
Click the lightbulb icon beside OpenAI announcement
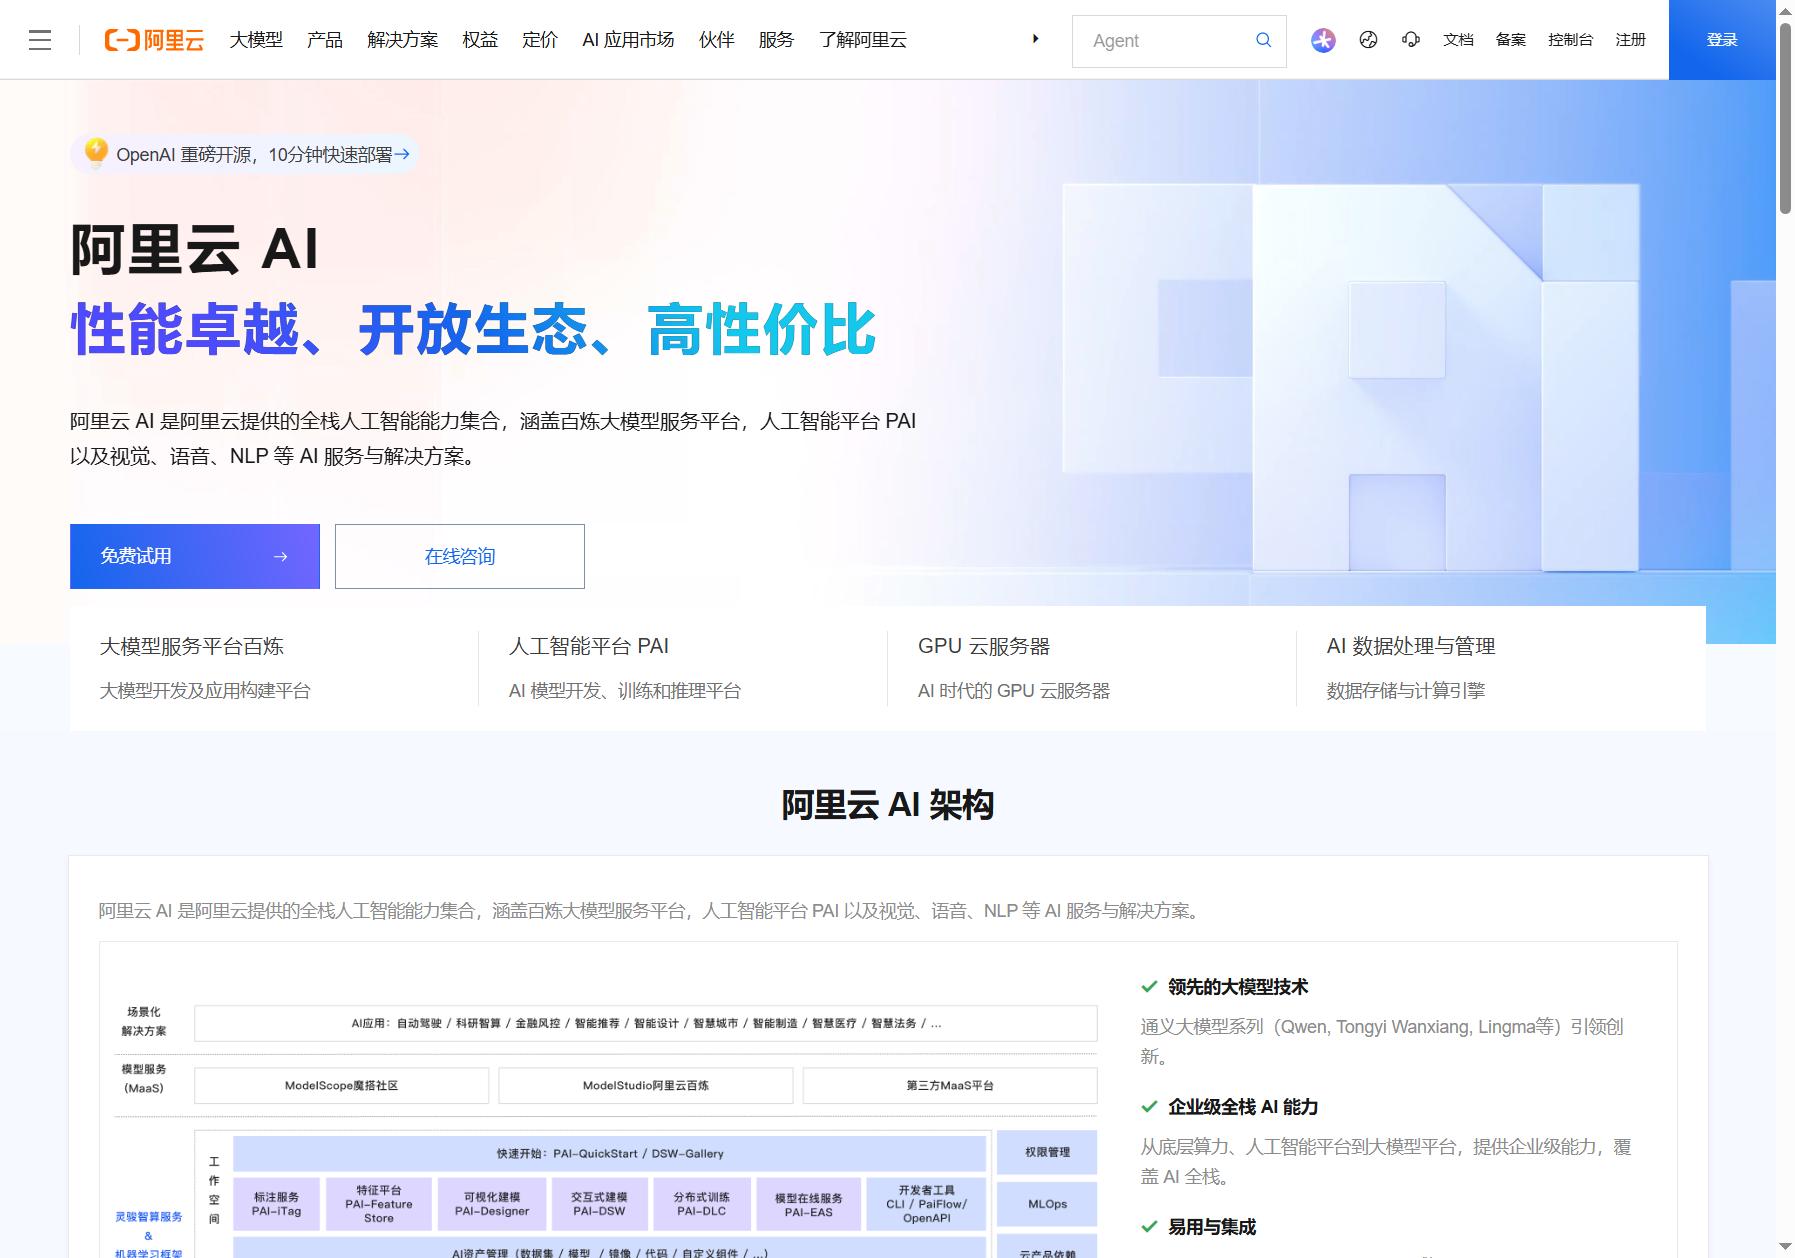(96, 152)
